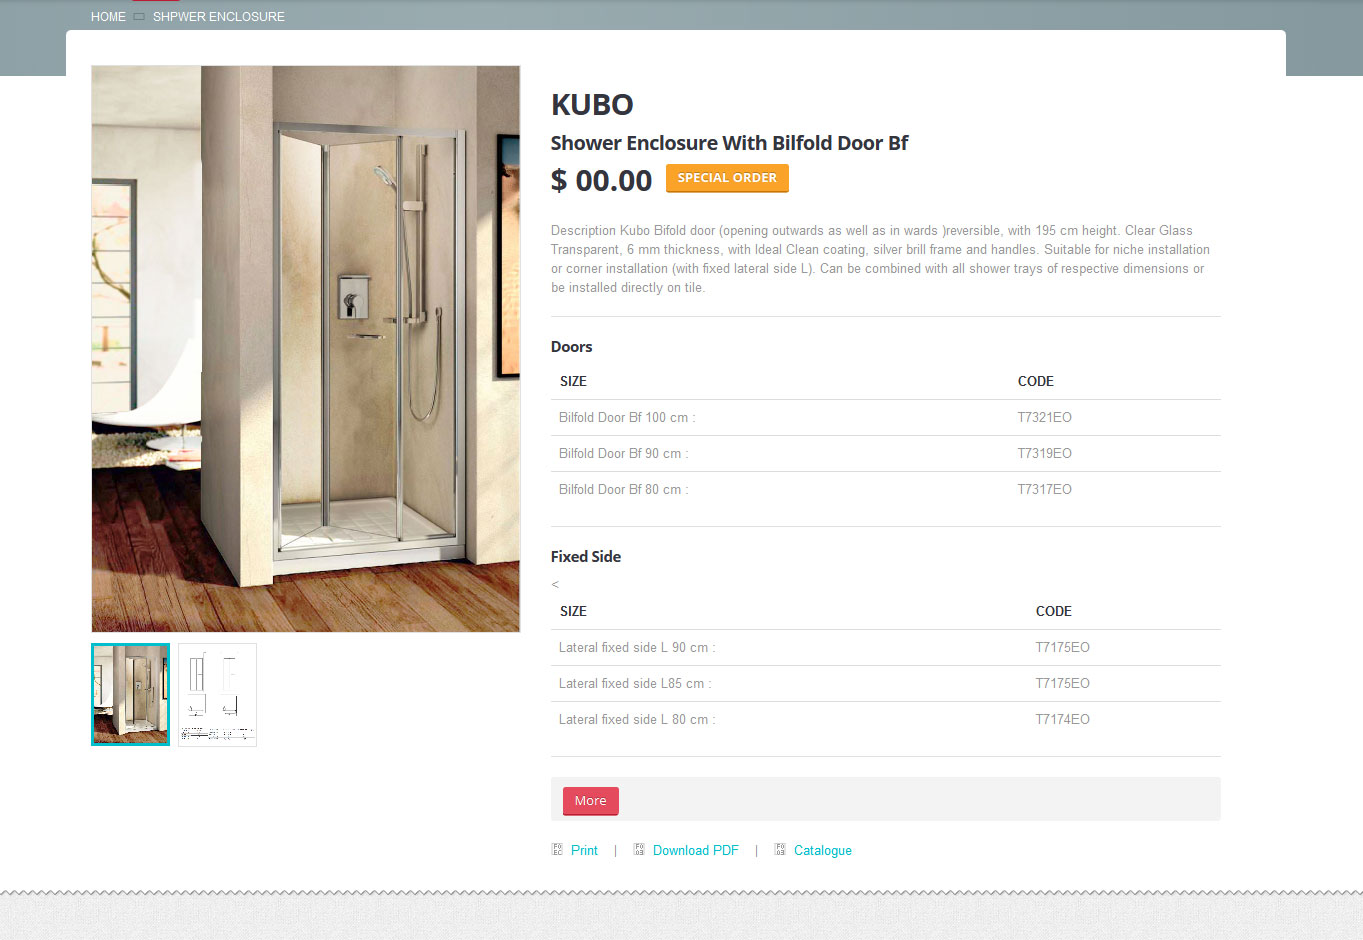1363x940 pixels.
Task: Select code T7174EO in Fixed Side table
Action: 1063,720
